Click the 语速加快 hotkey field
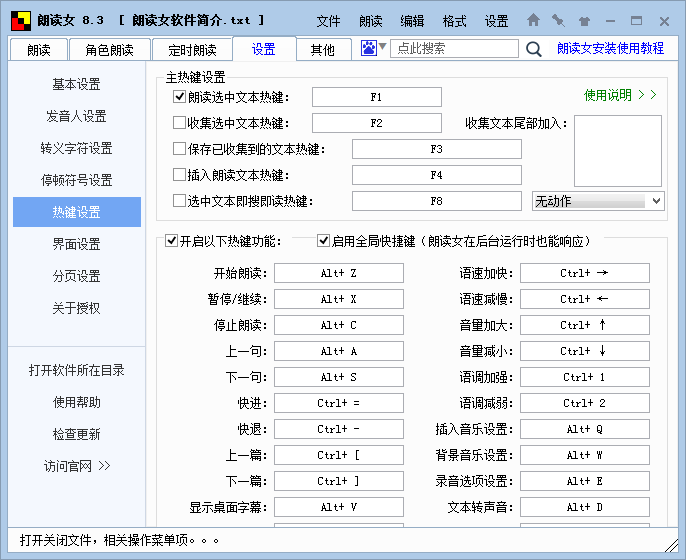The height and width of the screenshot is (560, 686). tap(584, 273)
